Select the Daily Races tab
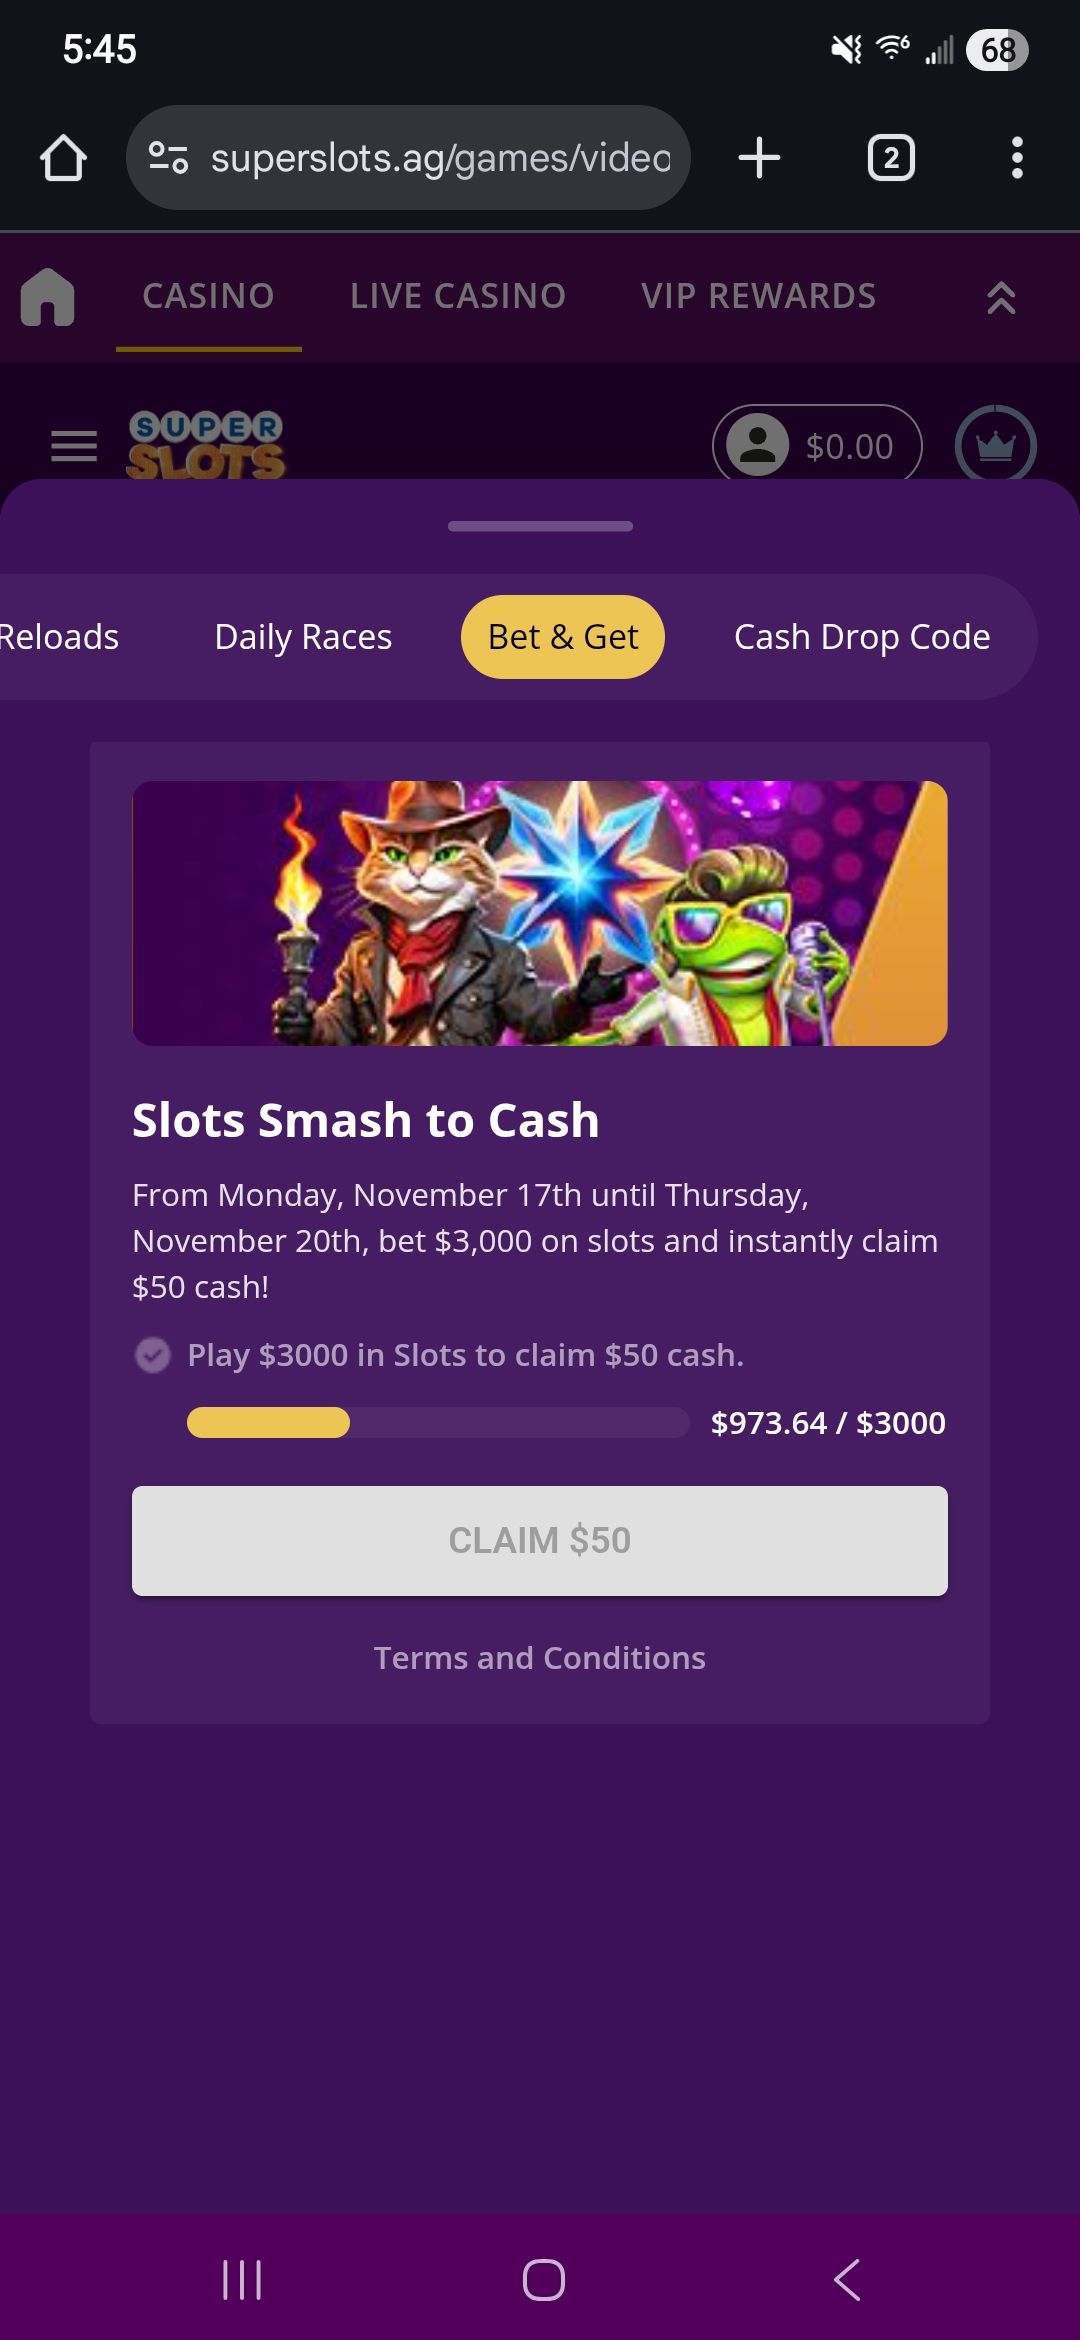 (303, 637)
